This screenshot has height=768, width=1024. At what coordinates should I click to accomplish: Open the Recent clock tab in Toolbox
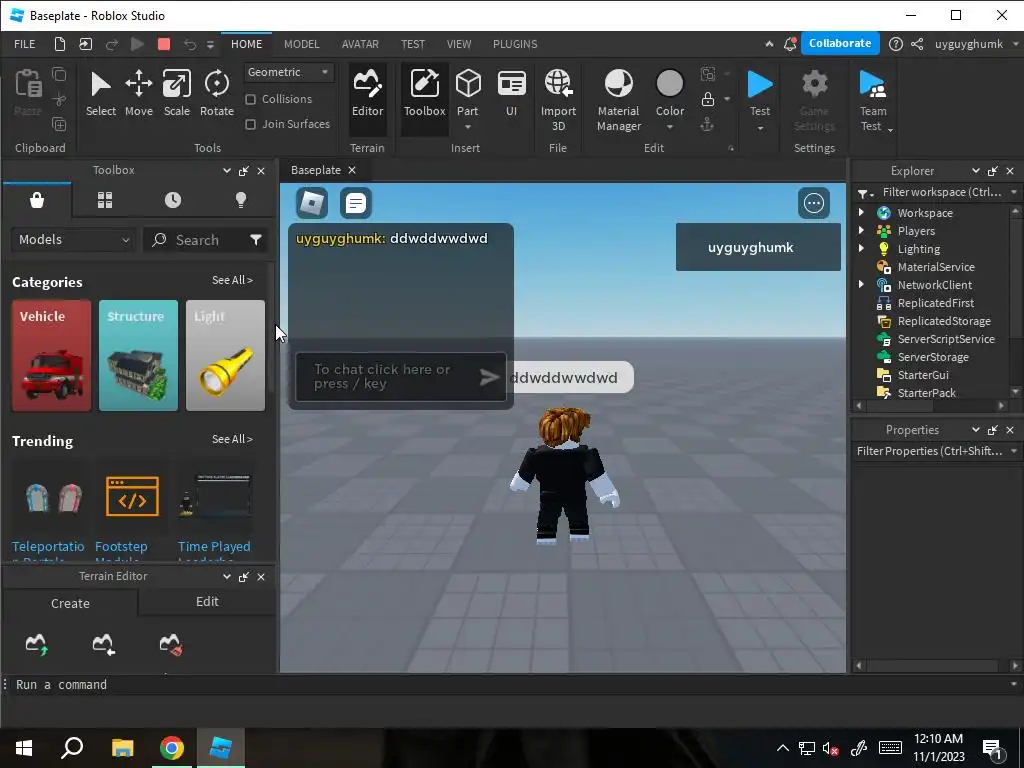173,200
